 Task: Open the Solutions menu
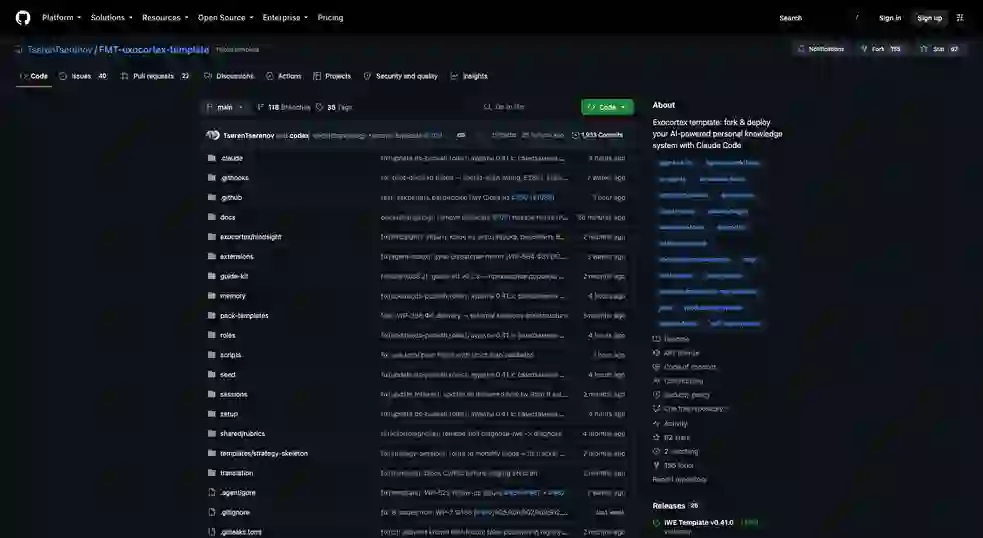tap(112, 18)
